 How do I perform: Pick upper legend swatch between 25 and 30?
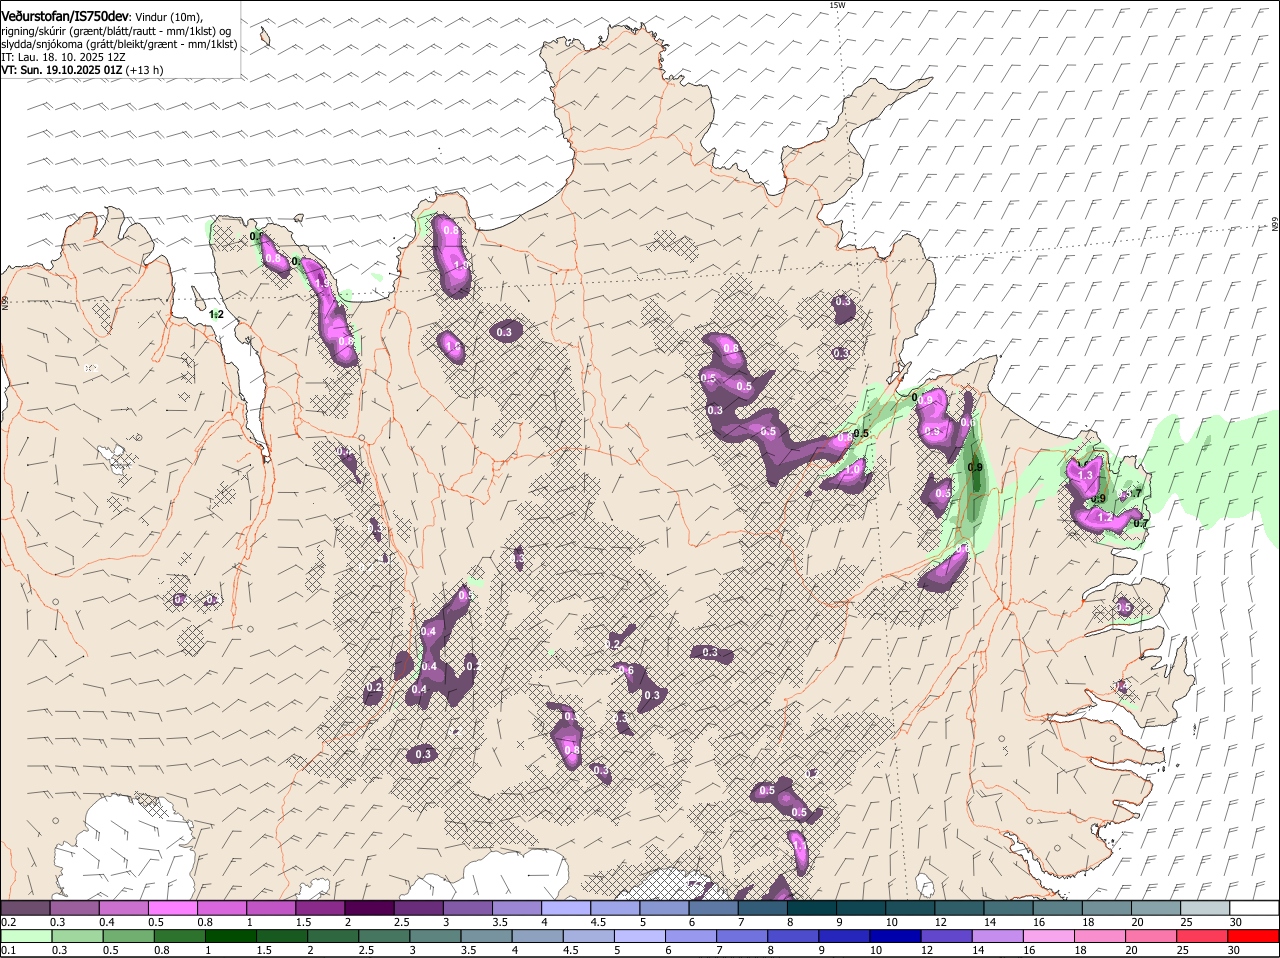[1204, 907]
